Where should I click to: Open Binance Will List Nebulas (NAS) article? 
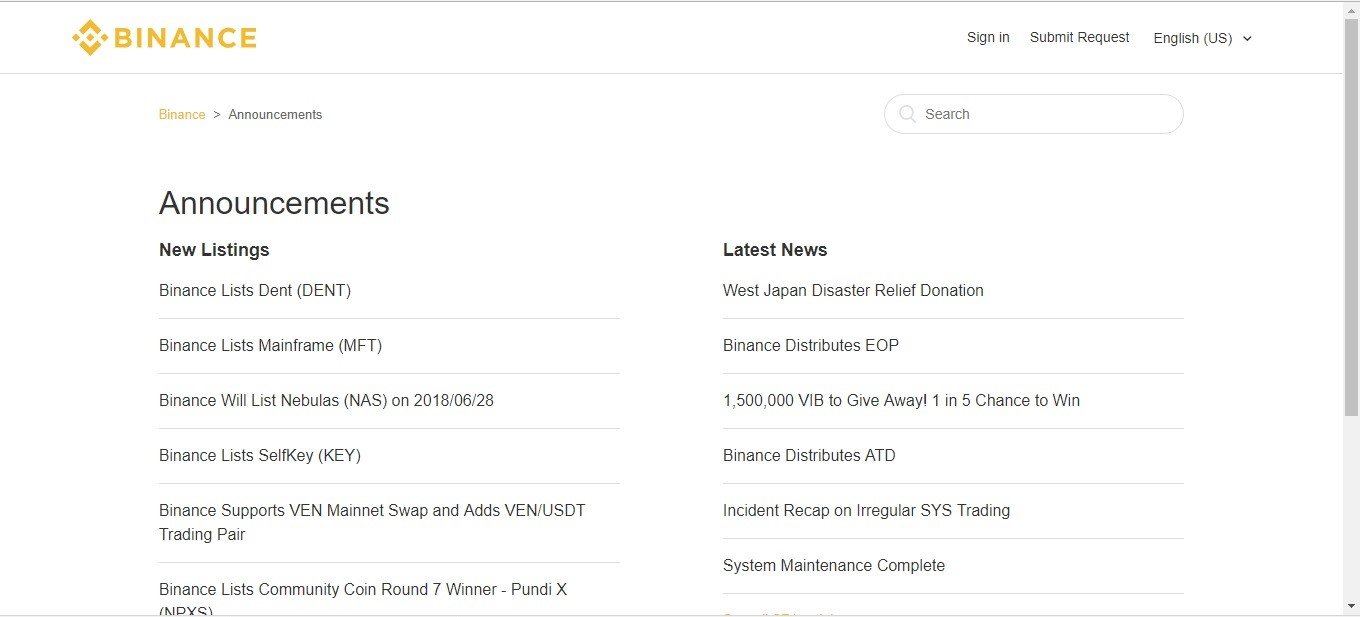coord(326,400)
